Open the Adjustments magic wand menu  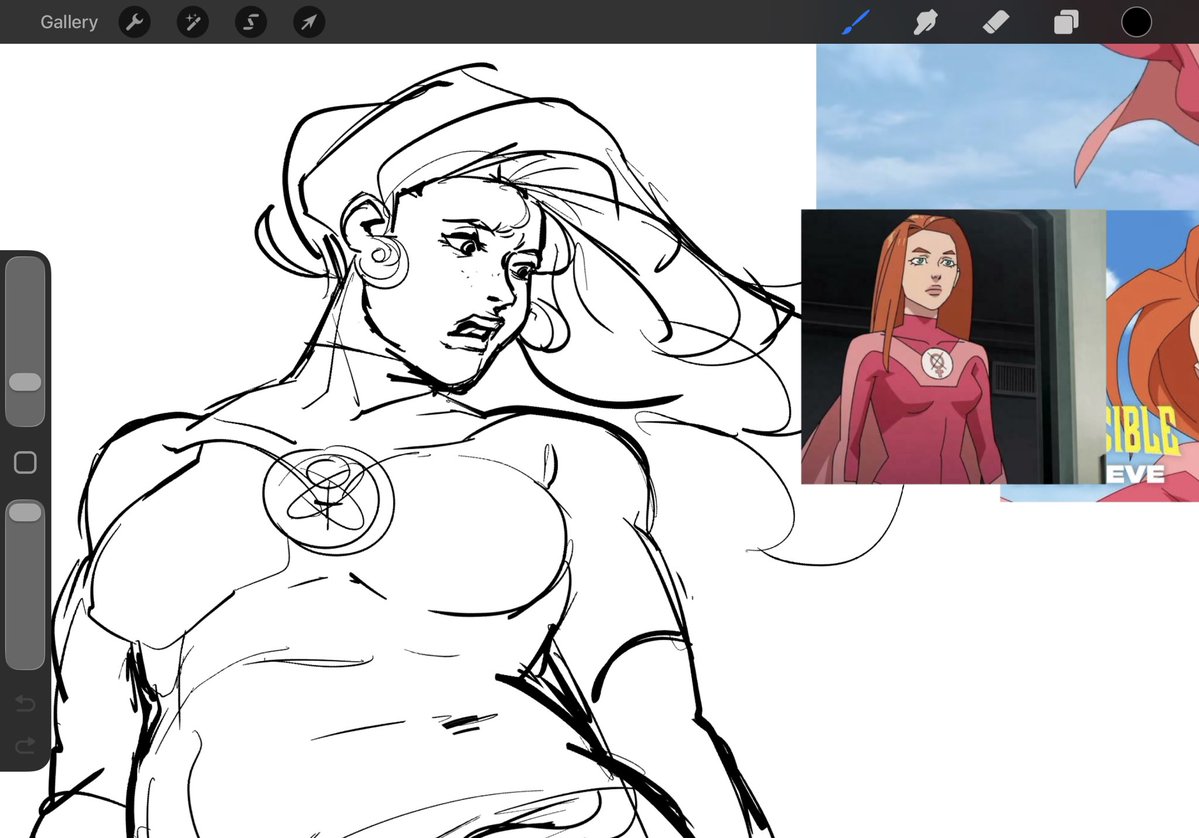[192, 21]
